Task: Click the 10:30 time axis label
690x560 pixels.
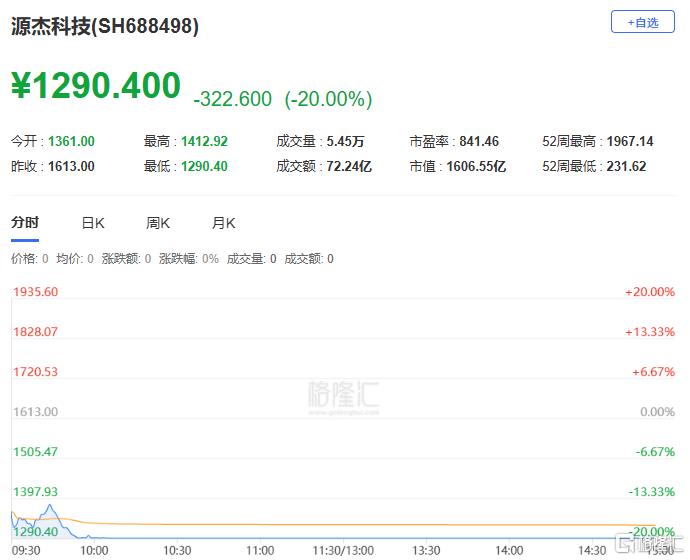Action: (x=177, y=551)
